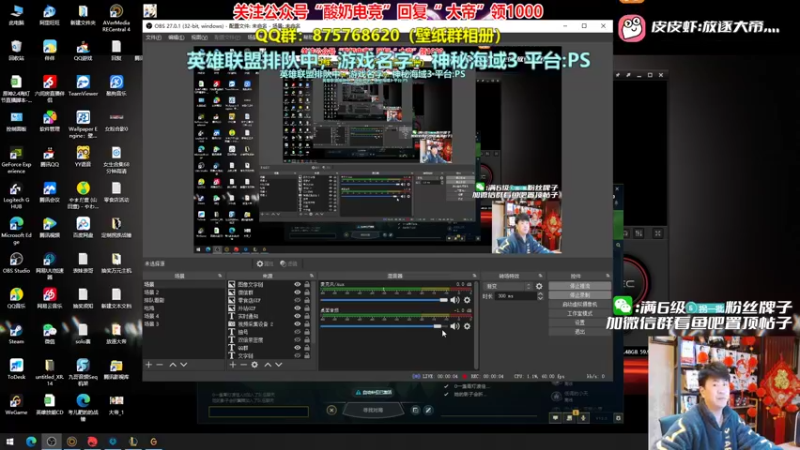800x450 pixels.
Task: Switch to Edge on the taskbar
Action: [31, 441]
